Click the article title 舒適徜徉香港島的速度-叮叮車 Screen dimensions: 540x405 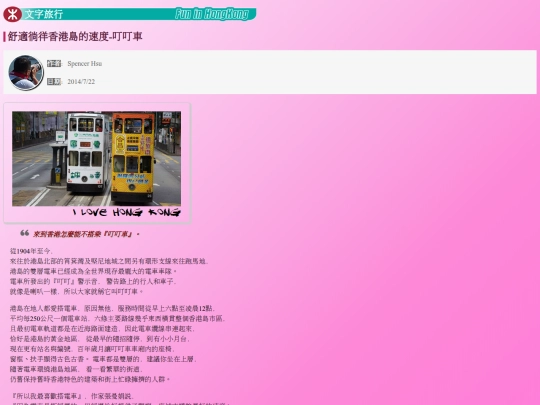tap(75, 37)
